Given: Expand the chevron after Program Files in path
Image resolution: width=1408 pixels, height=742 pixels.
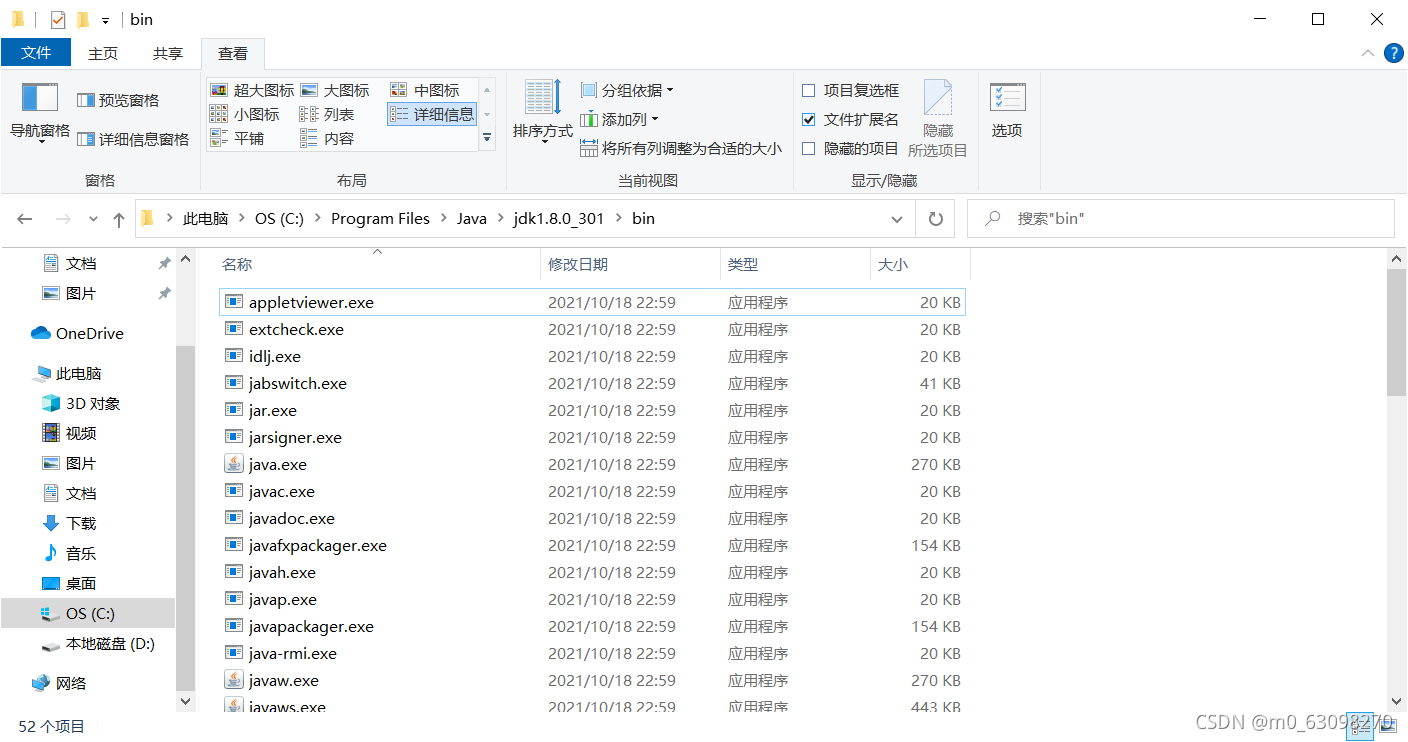Looking at the screenshot, I should coord(443,218).
